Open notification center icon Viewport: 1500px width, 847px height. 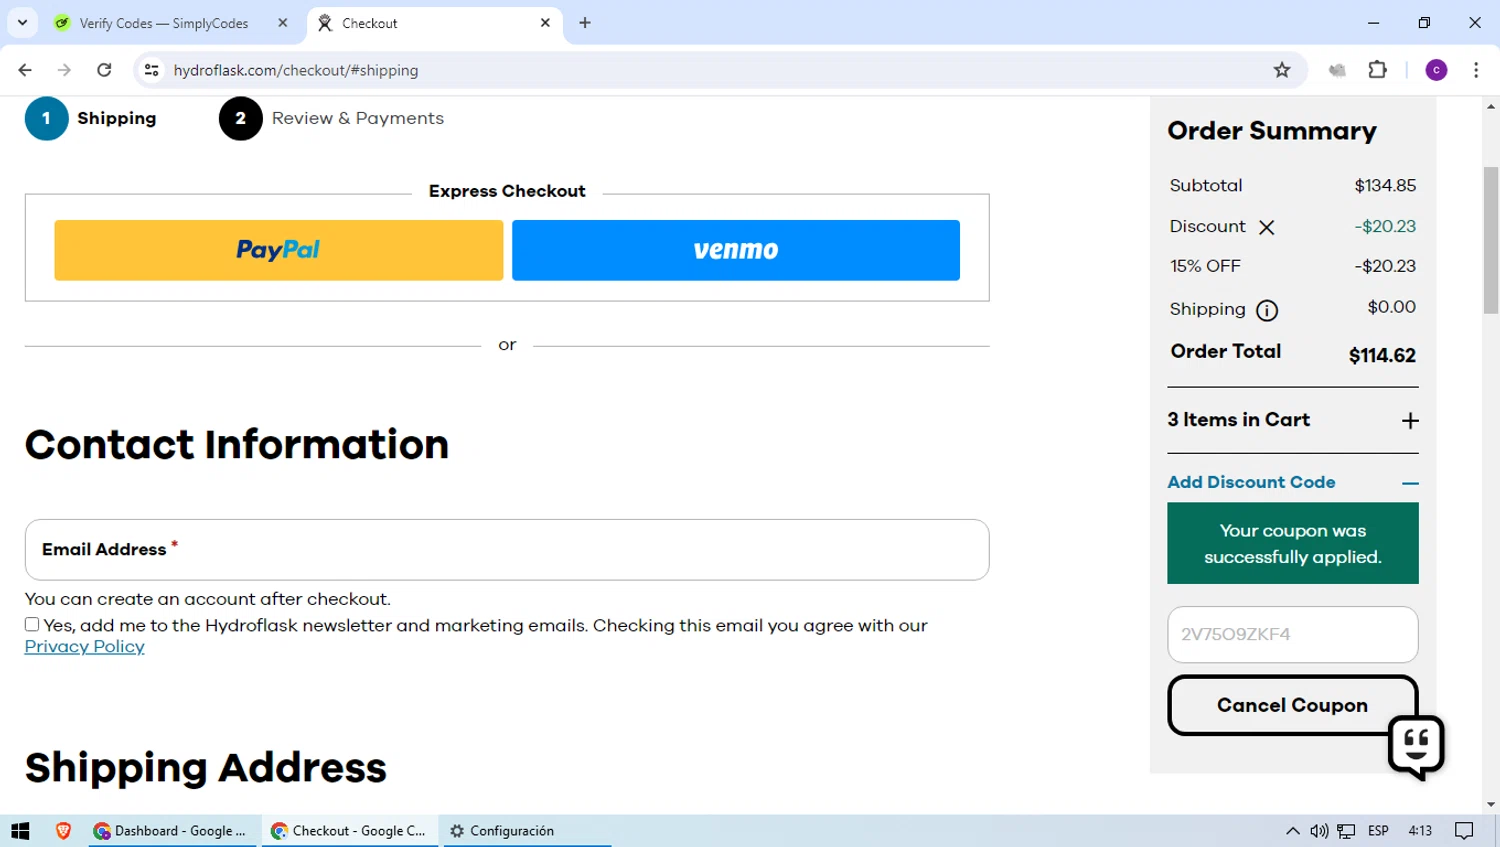(x=1464, y=831)
